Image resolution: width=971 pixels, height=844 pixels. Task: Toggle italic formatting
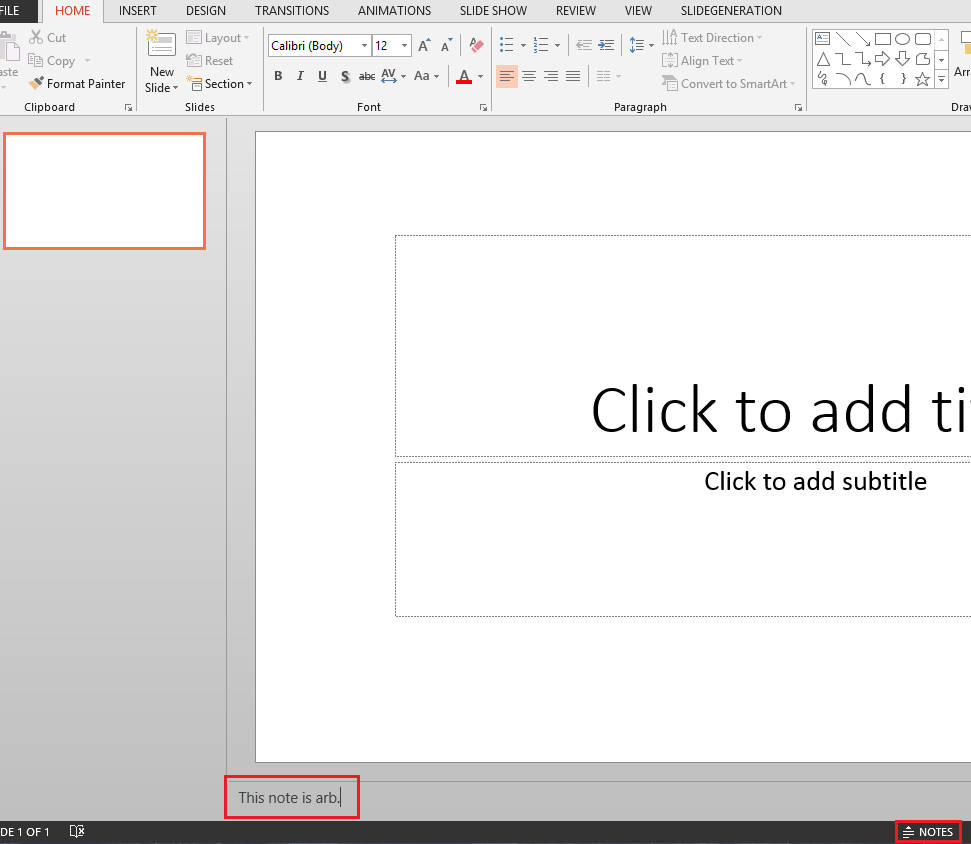pyautogui.click(x=300, y=76)
